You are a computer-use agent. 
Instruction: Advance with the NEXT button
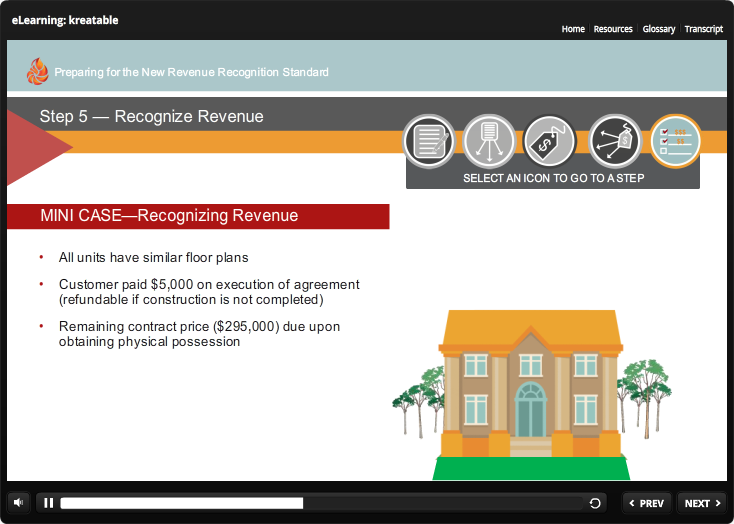pos(703,503)
